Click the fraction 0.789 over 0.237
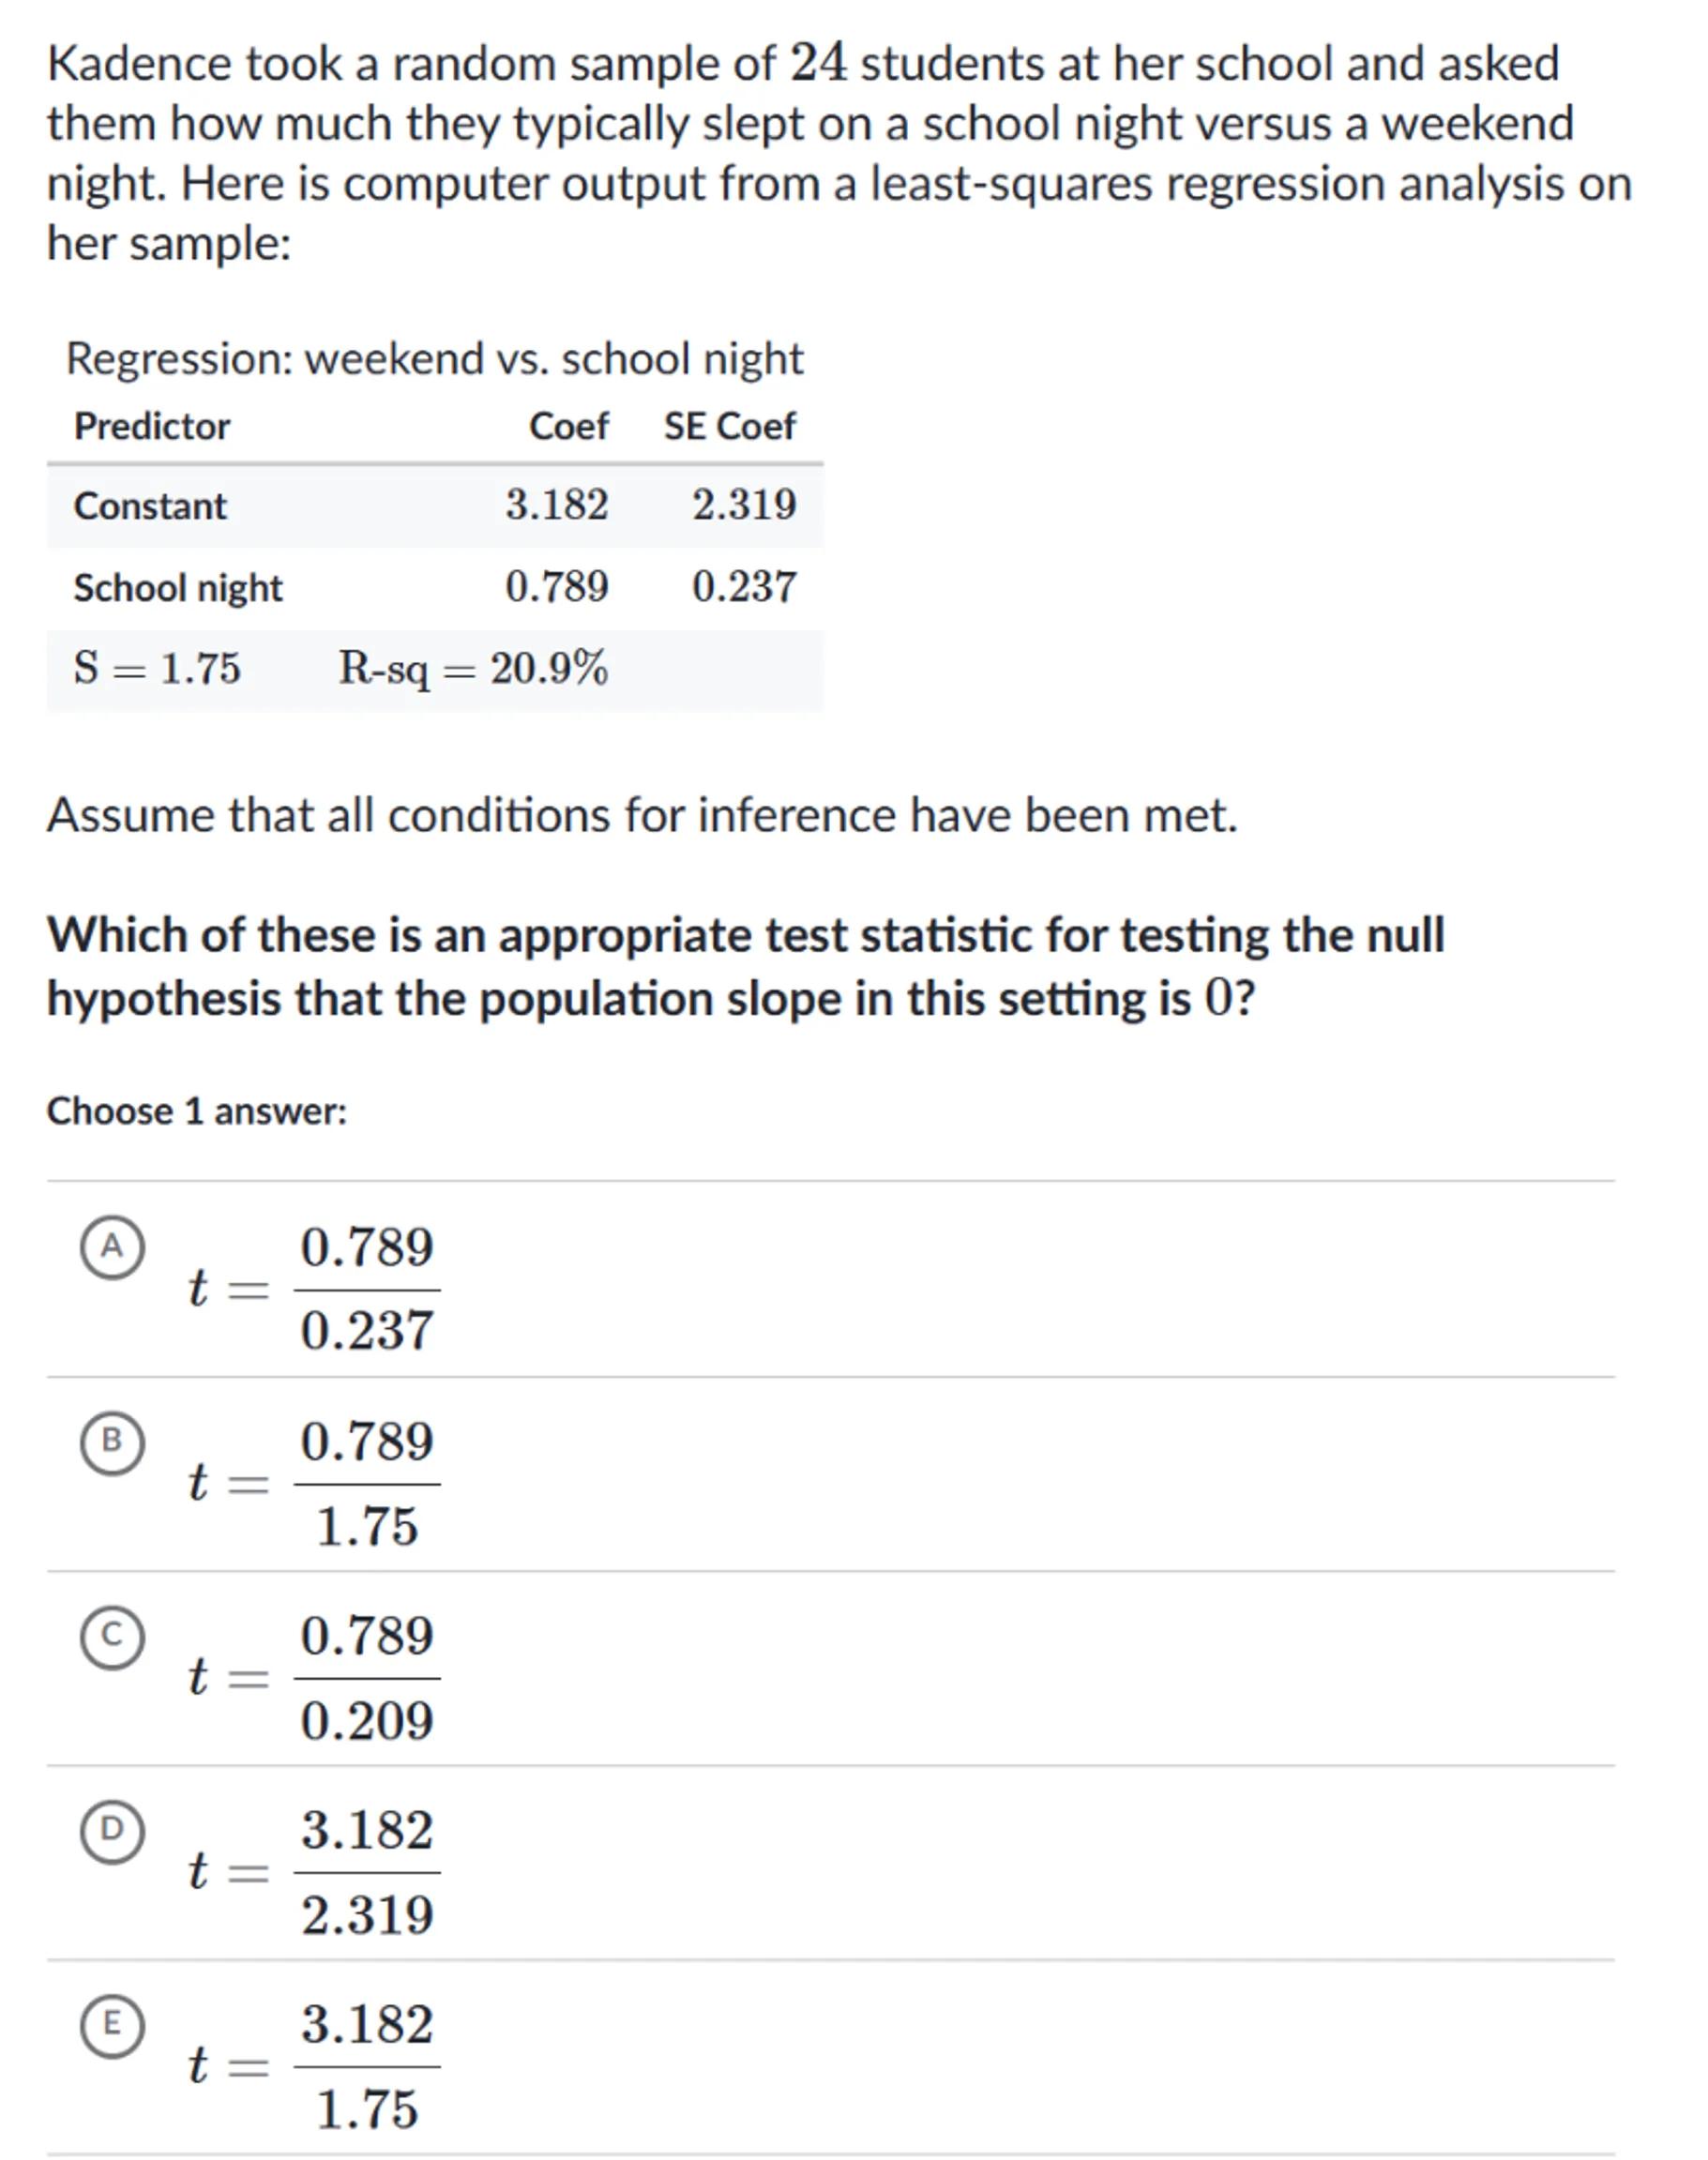This screenshot has height=2160, width=1708. (x=367, y=1288)
